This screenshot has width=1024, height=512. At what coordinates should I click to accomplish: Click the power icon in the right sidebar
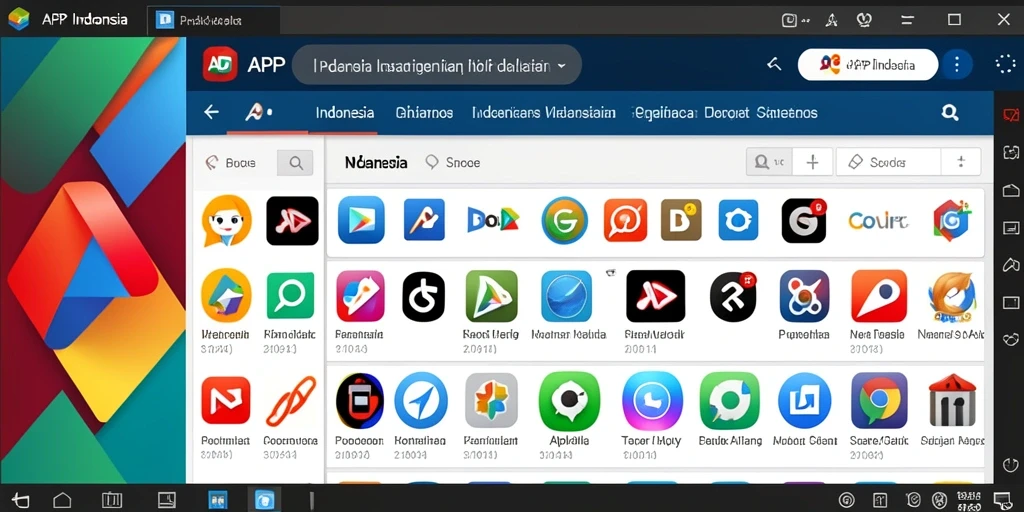point(1010,465)
